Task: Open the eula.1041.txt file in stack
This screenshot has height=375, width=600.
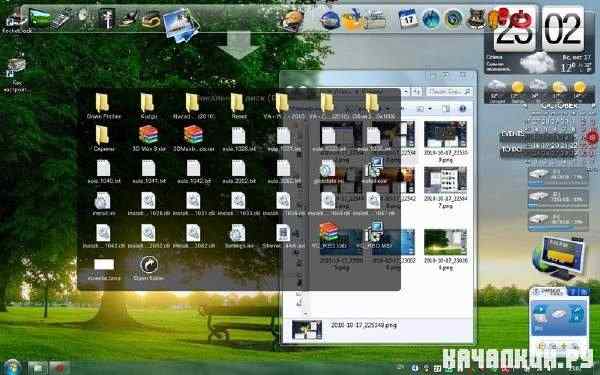Action: pos(148,171)
